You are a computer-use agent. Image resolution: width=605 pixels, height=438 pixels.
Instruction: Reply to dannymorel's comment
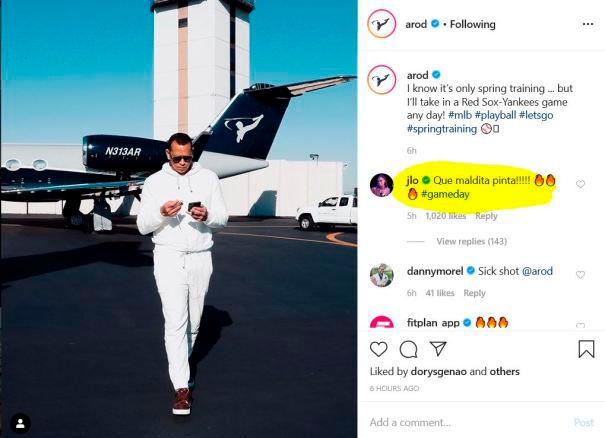coord(474,293)
